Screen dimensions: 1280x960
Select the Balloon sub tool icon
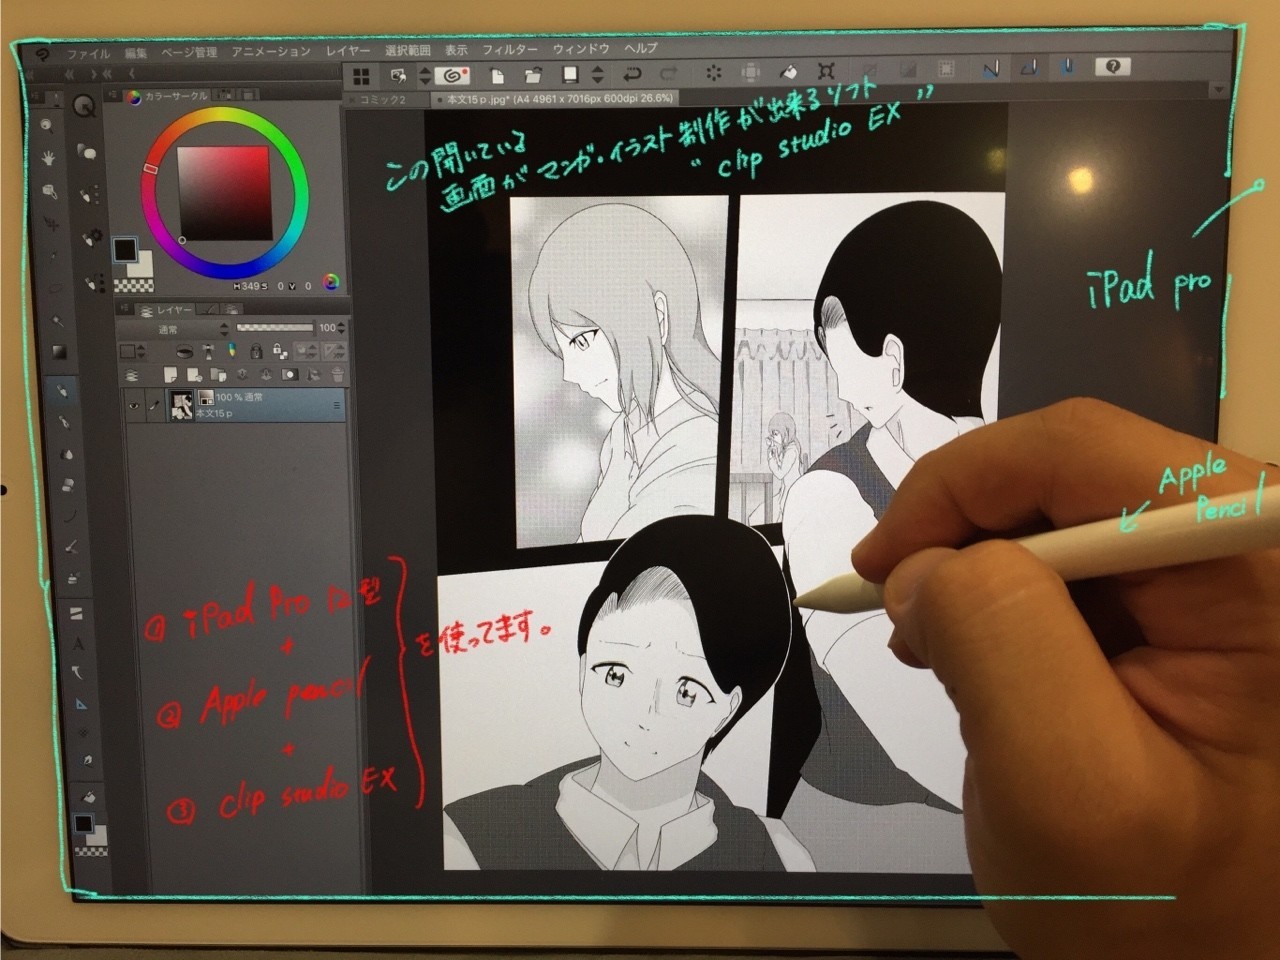point(87,153)
